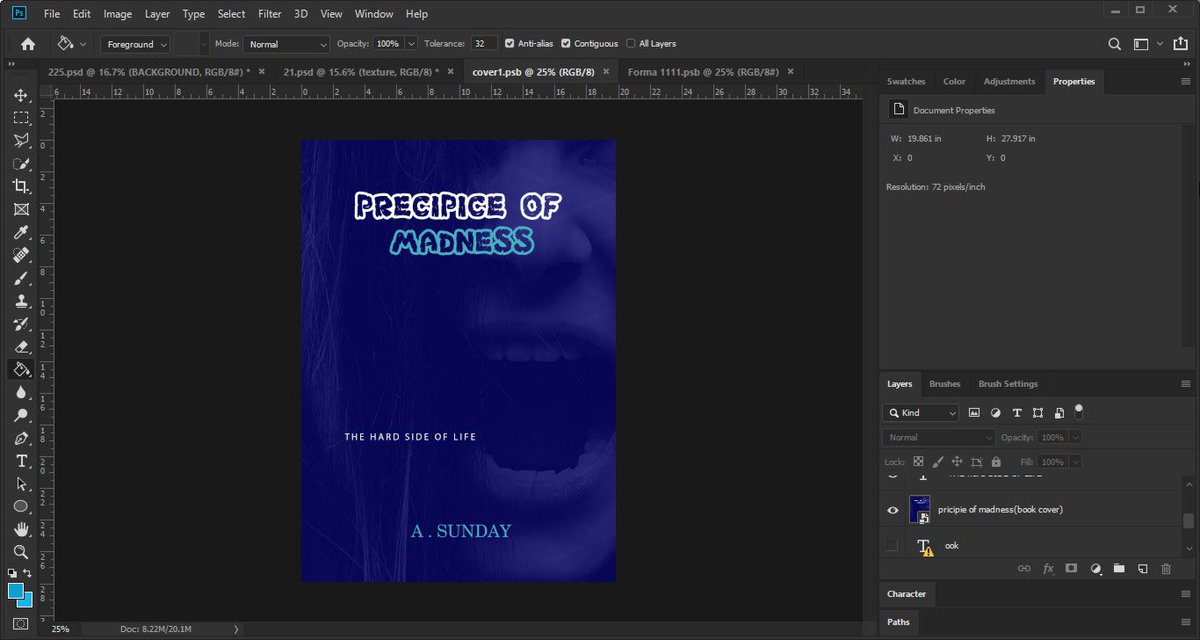This screenshot has width=1200, height=640.
Task: Enable the All Layers checkbox
Action: coord(631,44)
